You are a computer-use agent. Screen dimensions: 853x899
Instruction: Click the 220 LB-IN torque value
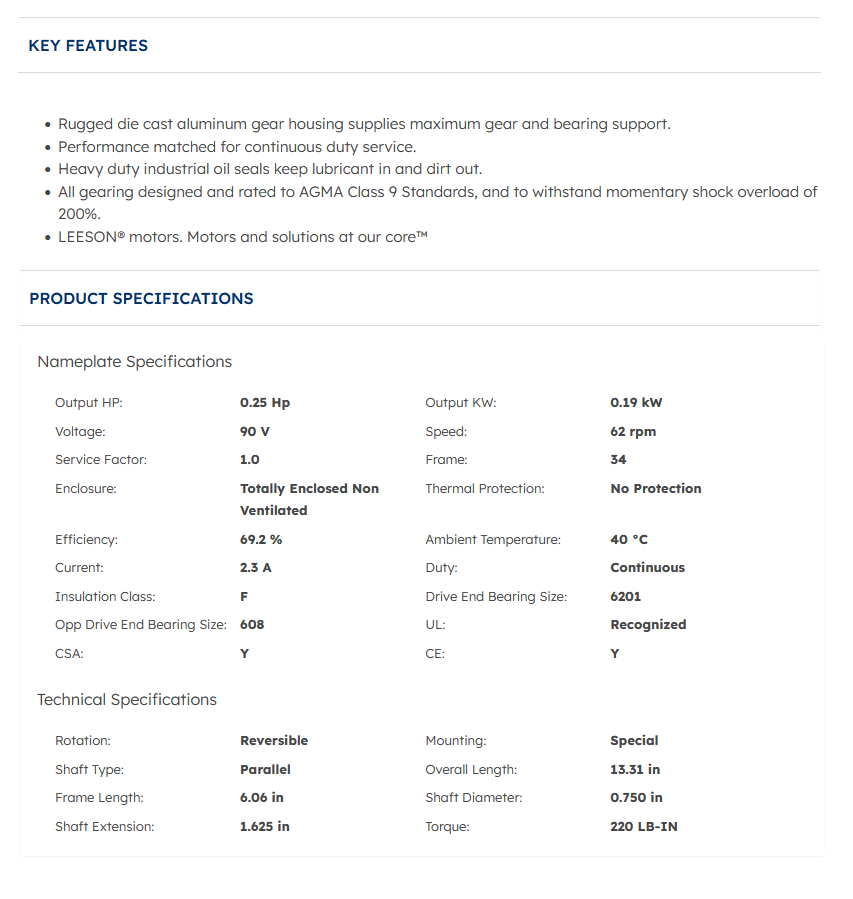click(x=643, y=827)
